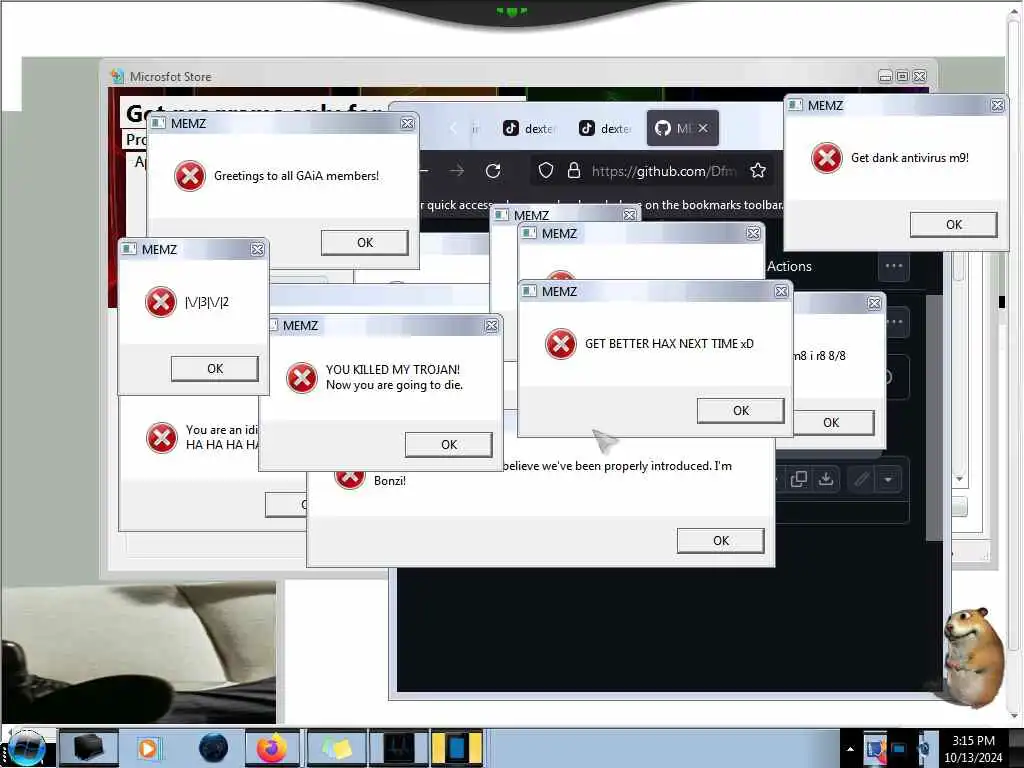Click OK on Greetings to GAiA dialog
The image size is (1024, 768).
point(364,242)
